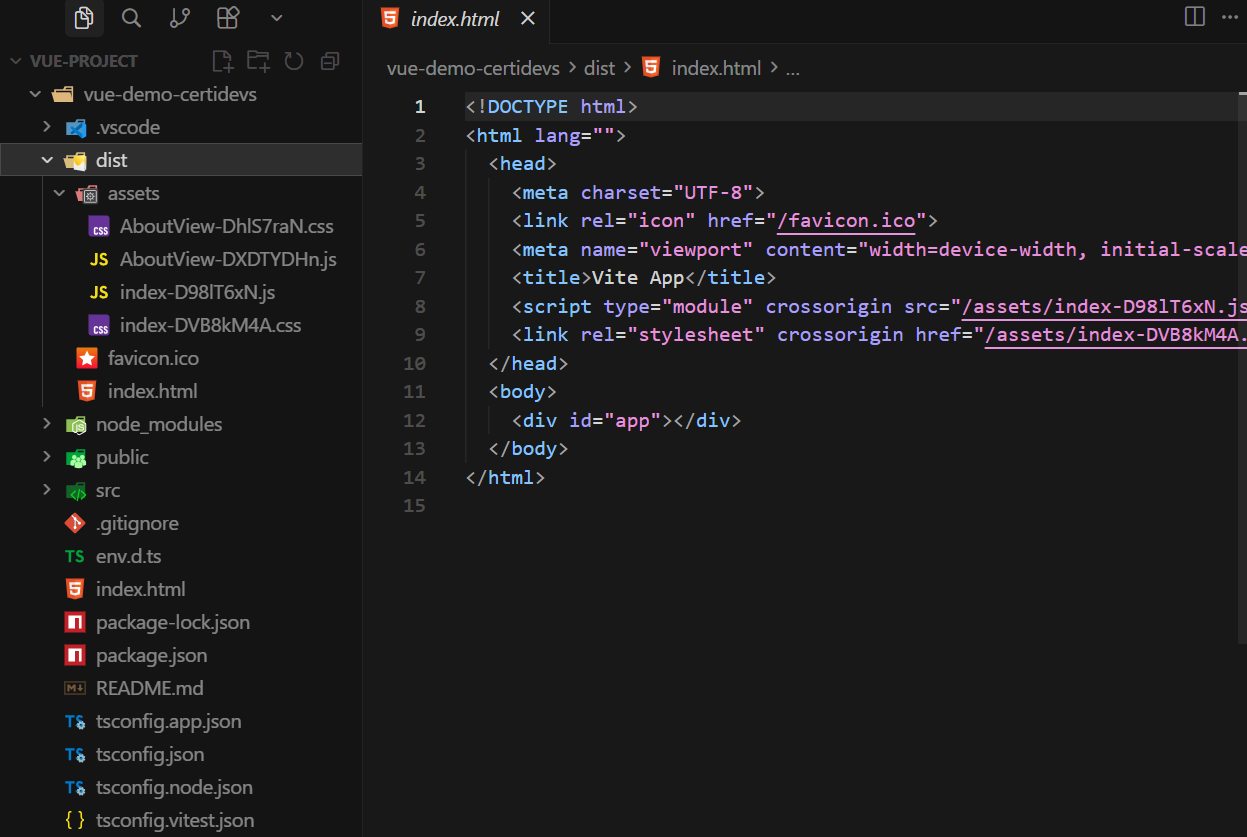Collapse the VUE-PROJECT root section
Image resolution: width=1247 pixels, height=837 pixels.
pos(15,61)
